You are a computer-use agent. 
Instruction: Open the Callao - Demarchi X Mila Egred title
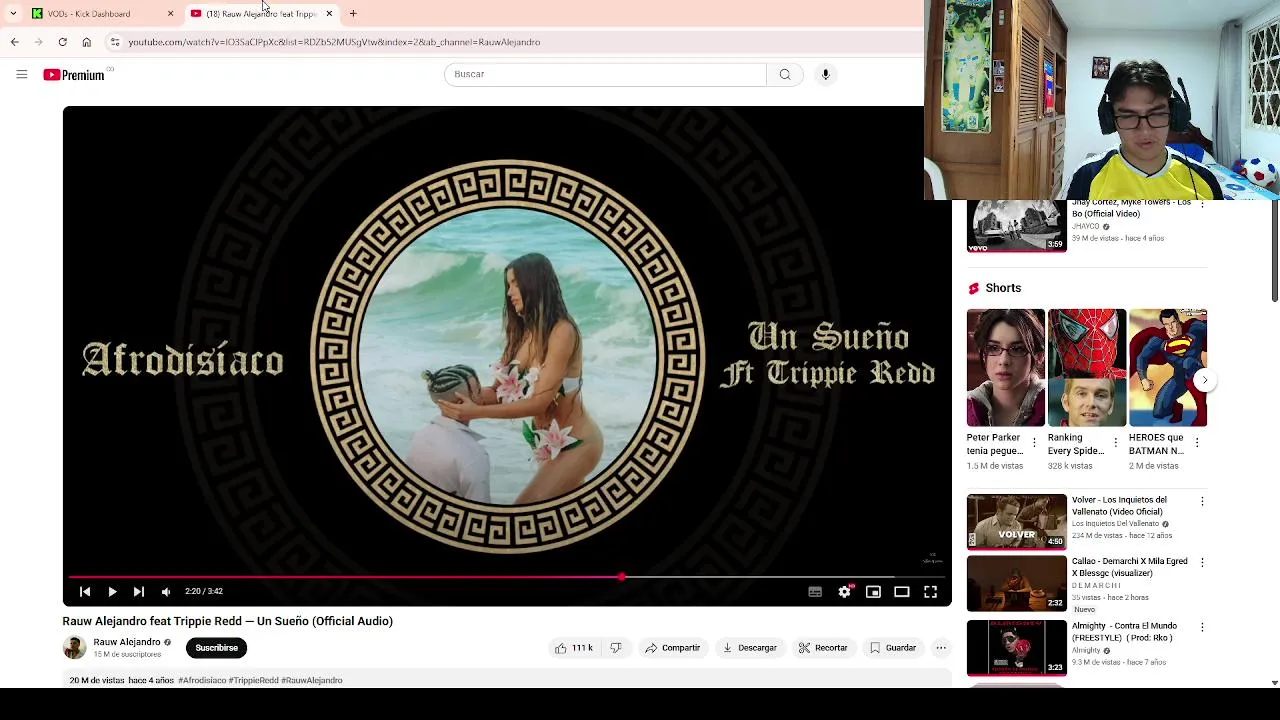(1130, 567)
